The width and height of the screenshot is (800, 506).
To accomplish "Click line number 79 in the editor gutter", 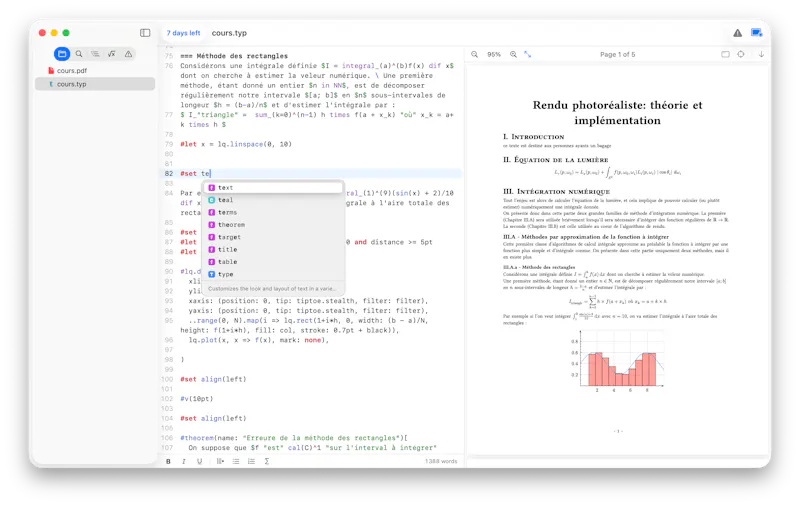I will click(x=169, y=144).
